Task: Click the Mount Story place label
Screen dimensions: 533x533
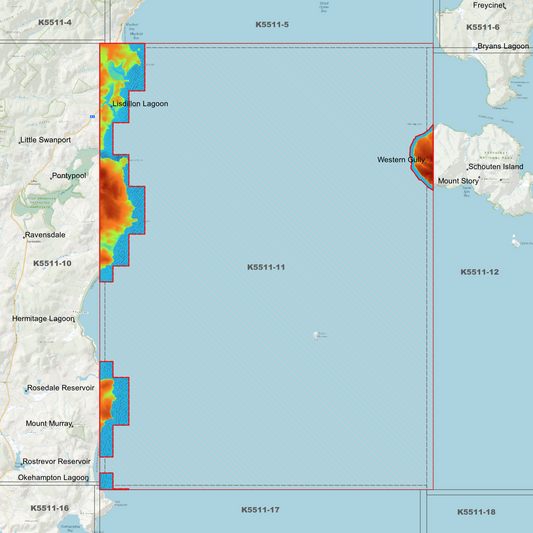Action: pos(458,181)
